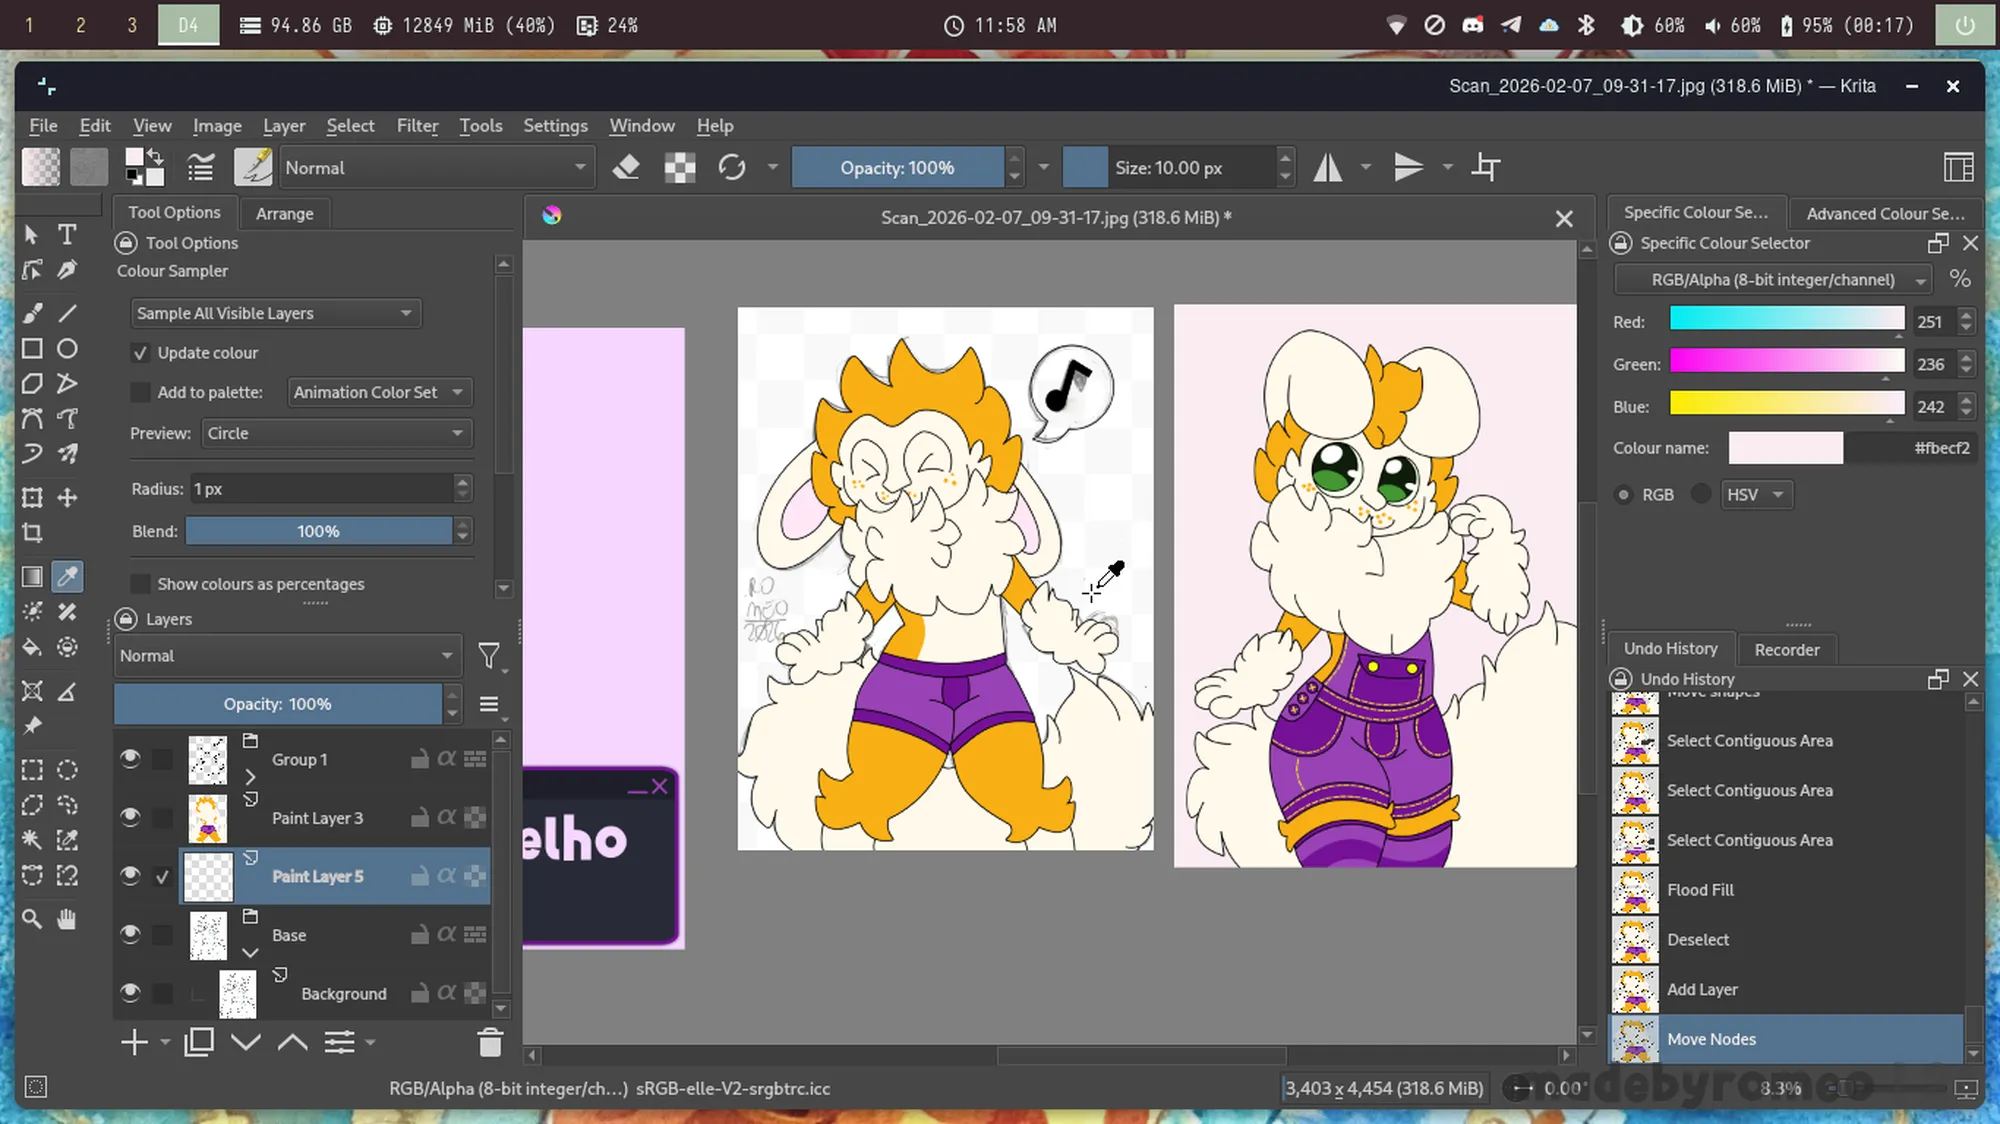Switch to workspace 2 in top bar
This screenshot has height=1124, width=2000.
[x=81, y=25]
